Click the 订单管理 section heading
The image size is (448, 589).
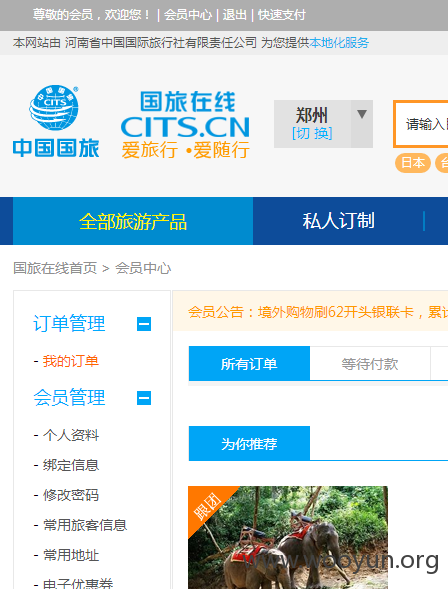click(69, 324)
